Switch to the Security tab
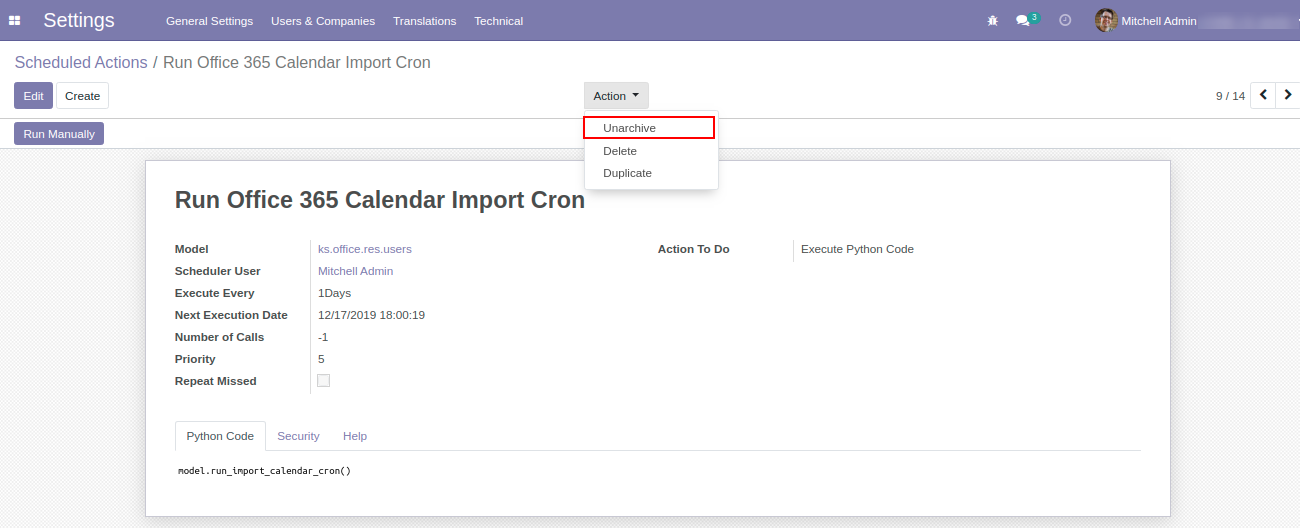The image size is (1300, 528). (298, 436)
